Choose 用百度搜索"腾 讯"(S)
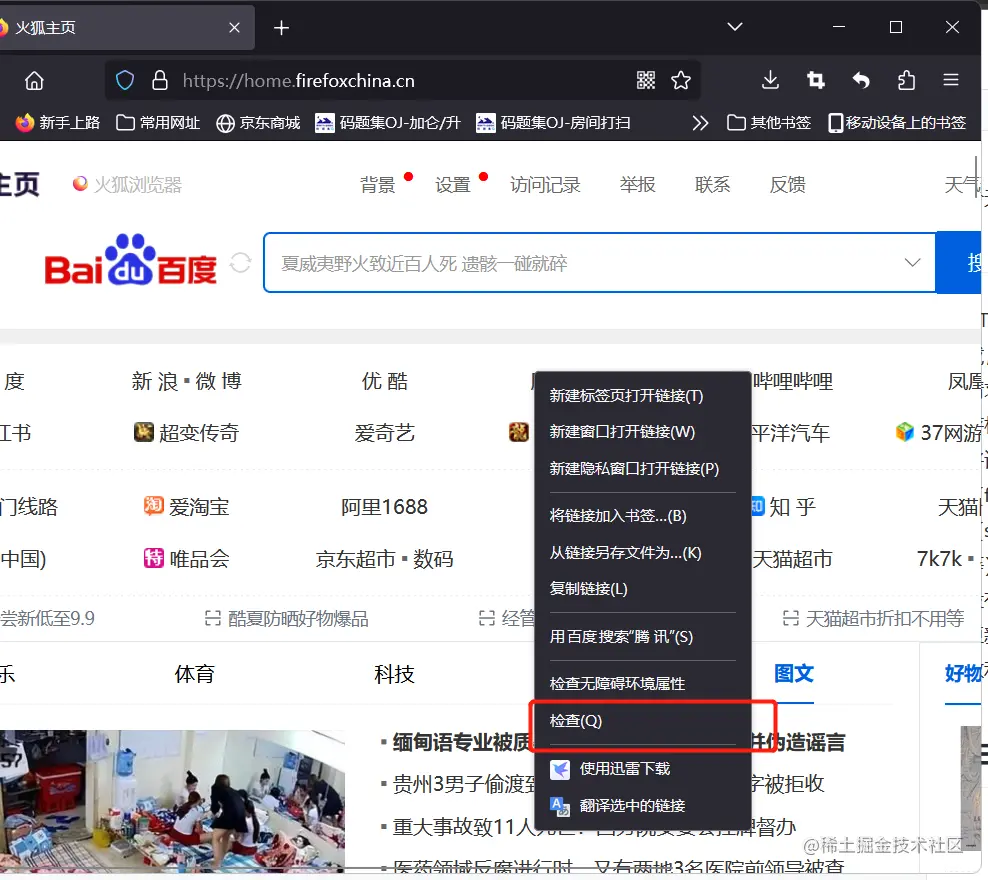The height and width of the screenshot is (880, 988). coord(643,636)
